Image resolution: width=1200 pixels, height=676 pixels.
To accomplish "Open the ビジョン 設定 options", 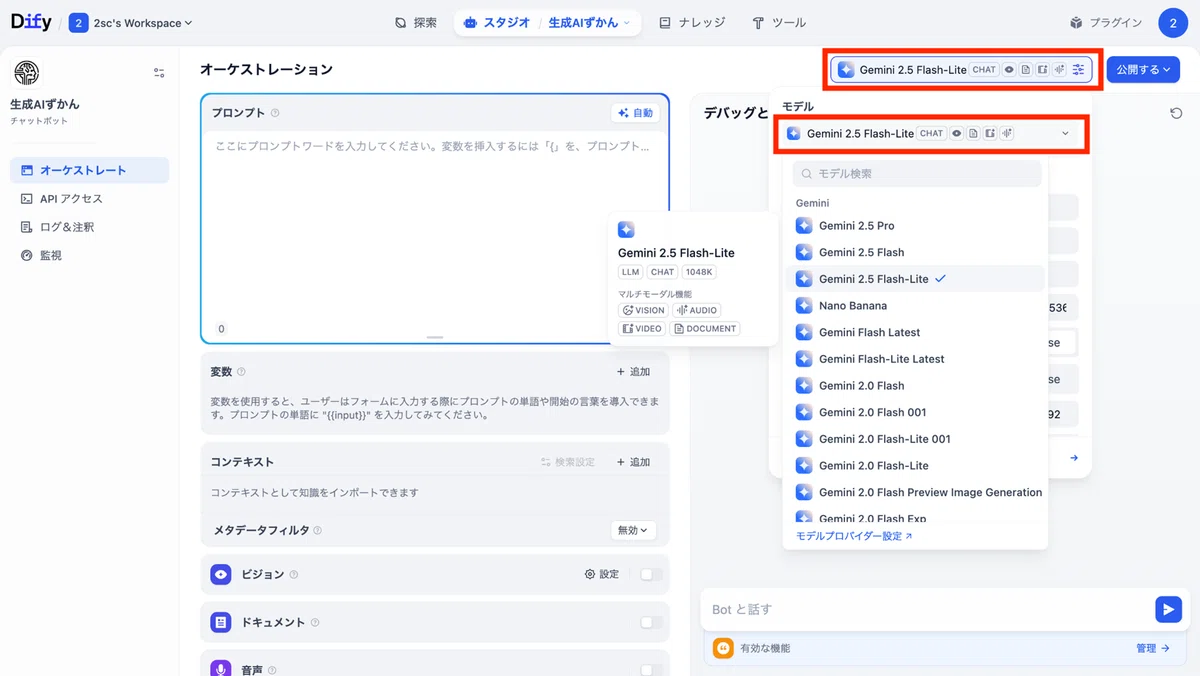I will tap(602, 574).
